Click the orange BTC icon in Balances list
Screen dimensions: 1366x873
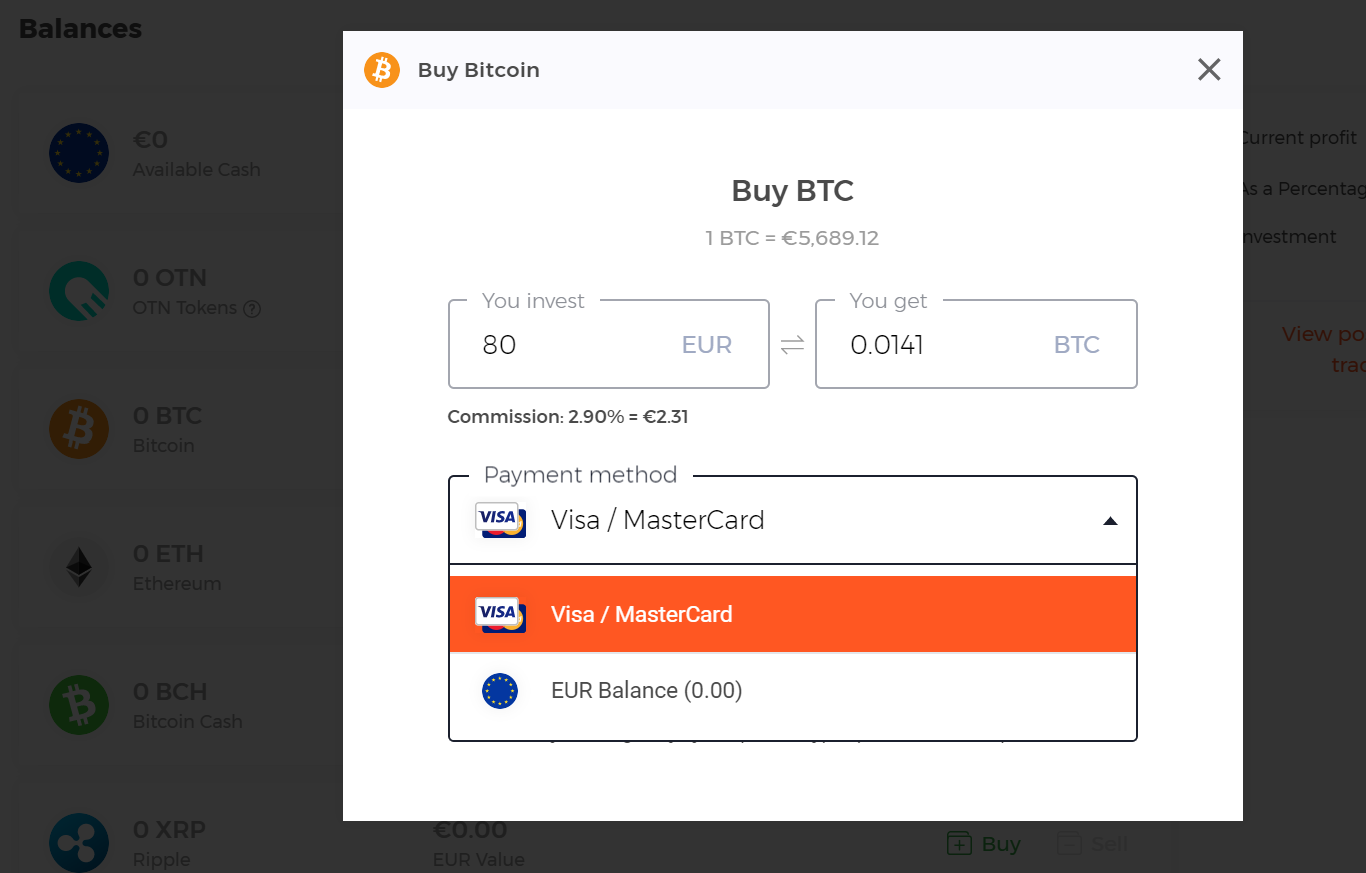[79, 429]
